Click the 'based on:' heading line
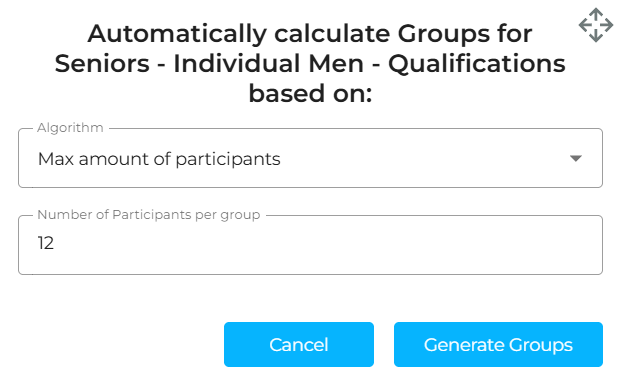This screenshot has height=388, width=620. click(x=310, y=94)
